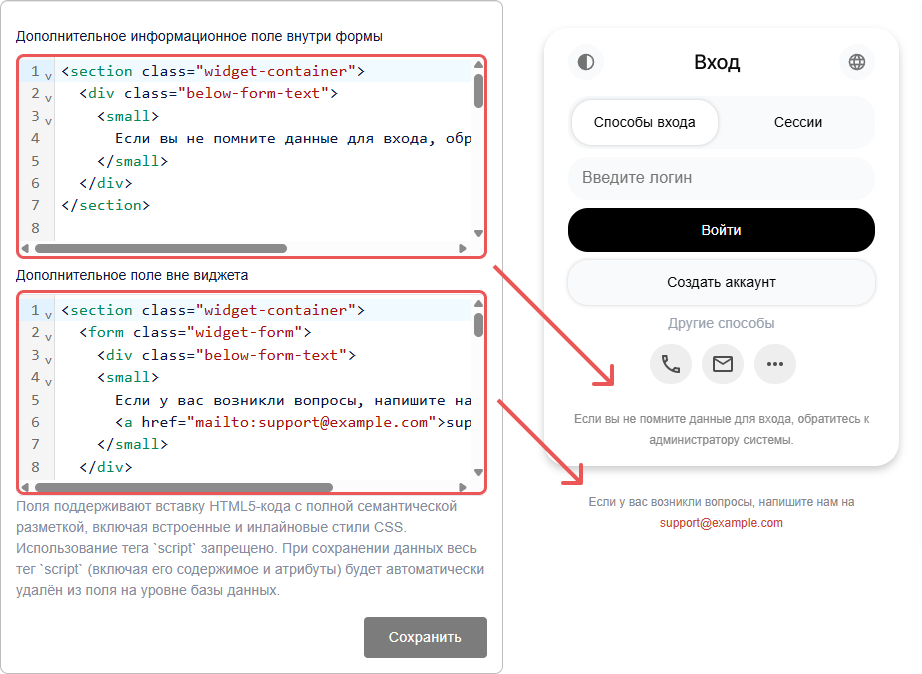Toggle the dark/light theme icon
The width and height of the screenshot is (922, 674).
pos(585,62)
